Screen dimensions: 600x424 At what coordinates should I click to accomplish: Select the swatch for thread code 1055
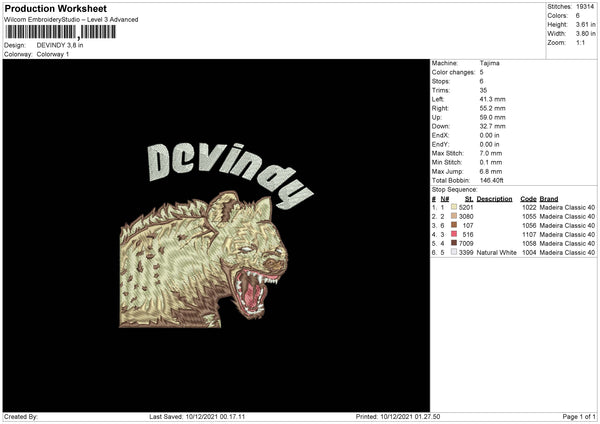tap(455, 216)
